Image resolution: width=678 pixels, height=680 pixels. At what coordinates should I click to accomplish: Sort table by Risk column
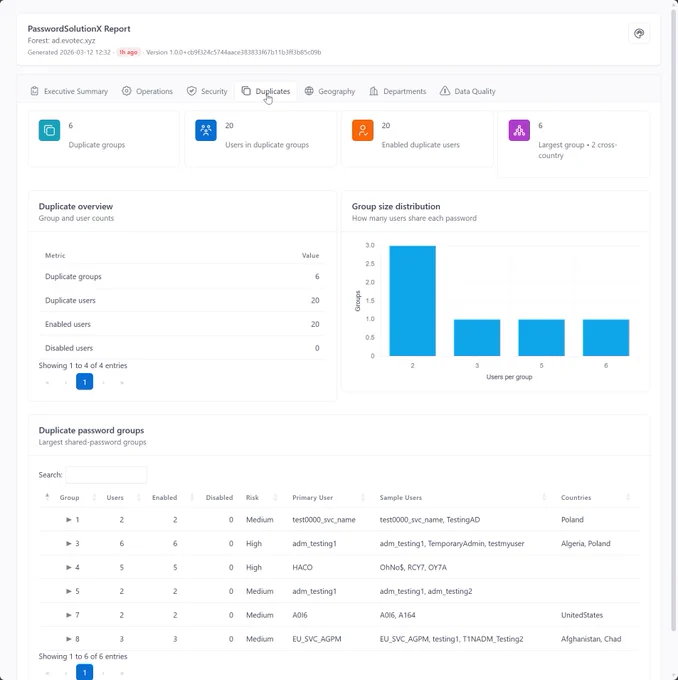coord(252,497)
